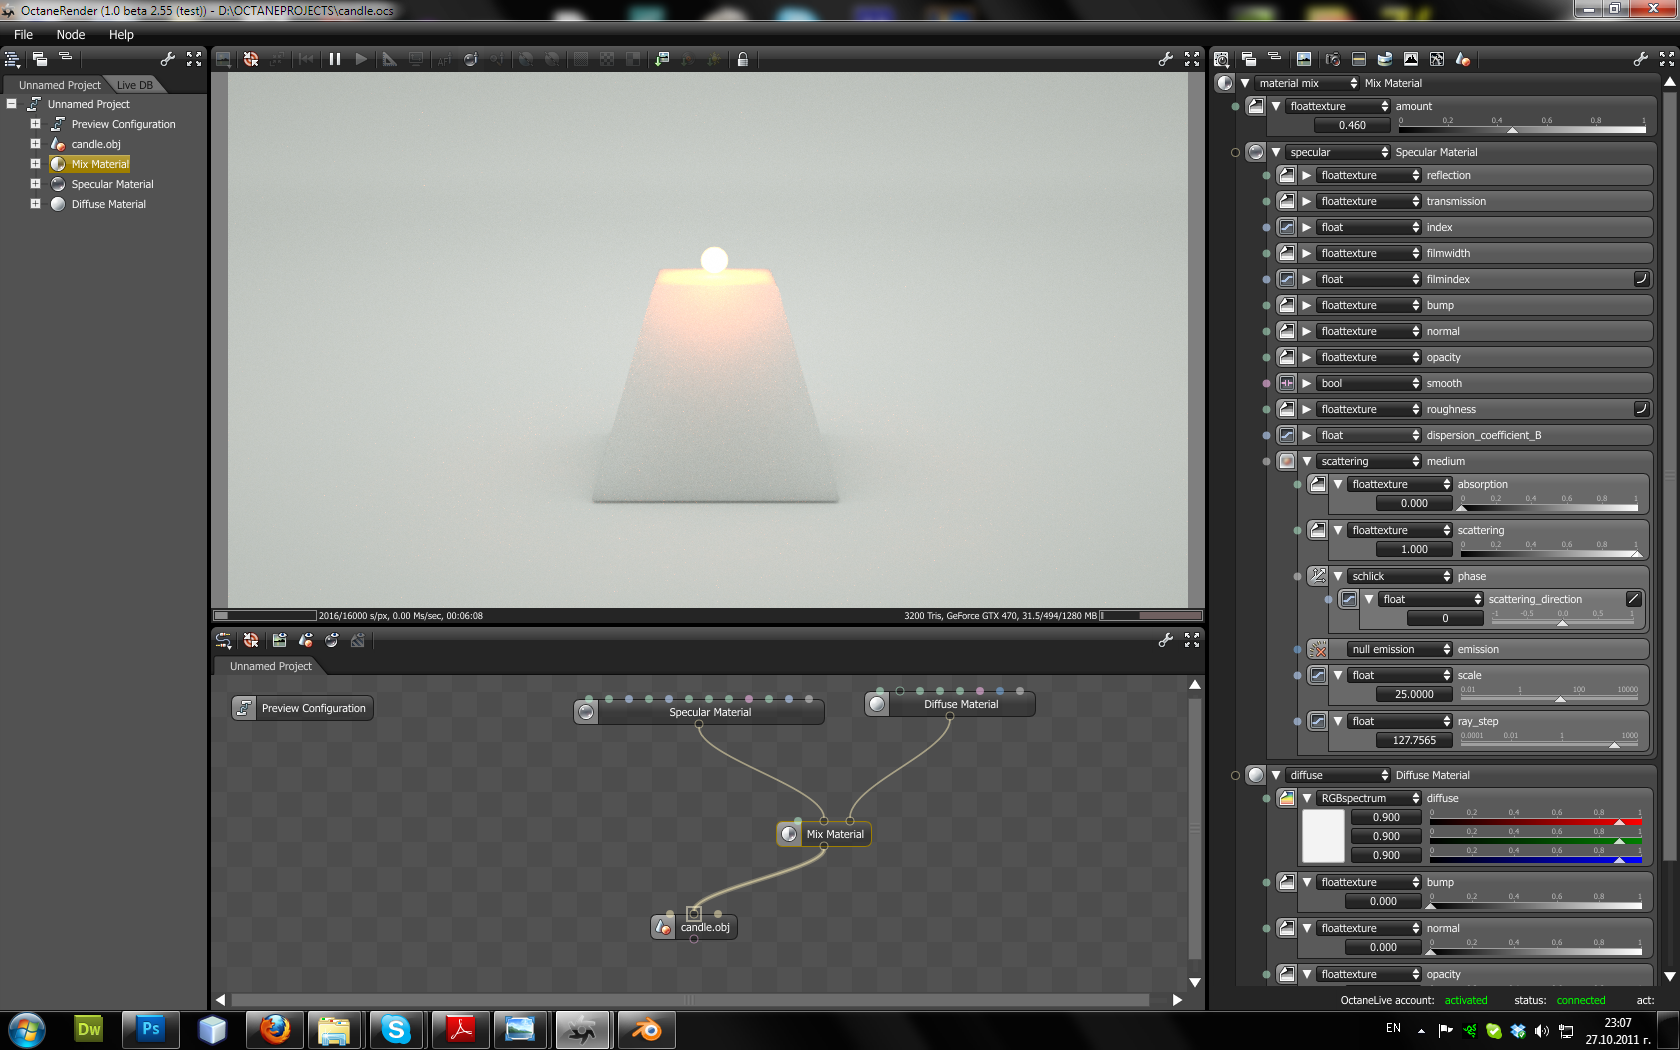
Task: Select the Specular Material node in graph
Action: 699,712
